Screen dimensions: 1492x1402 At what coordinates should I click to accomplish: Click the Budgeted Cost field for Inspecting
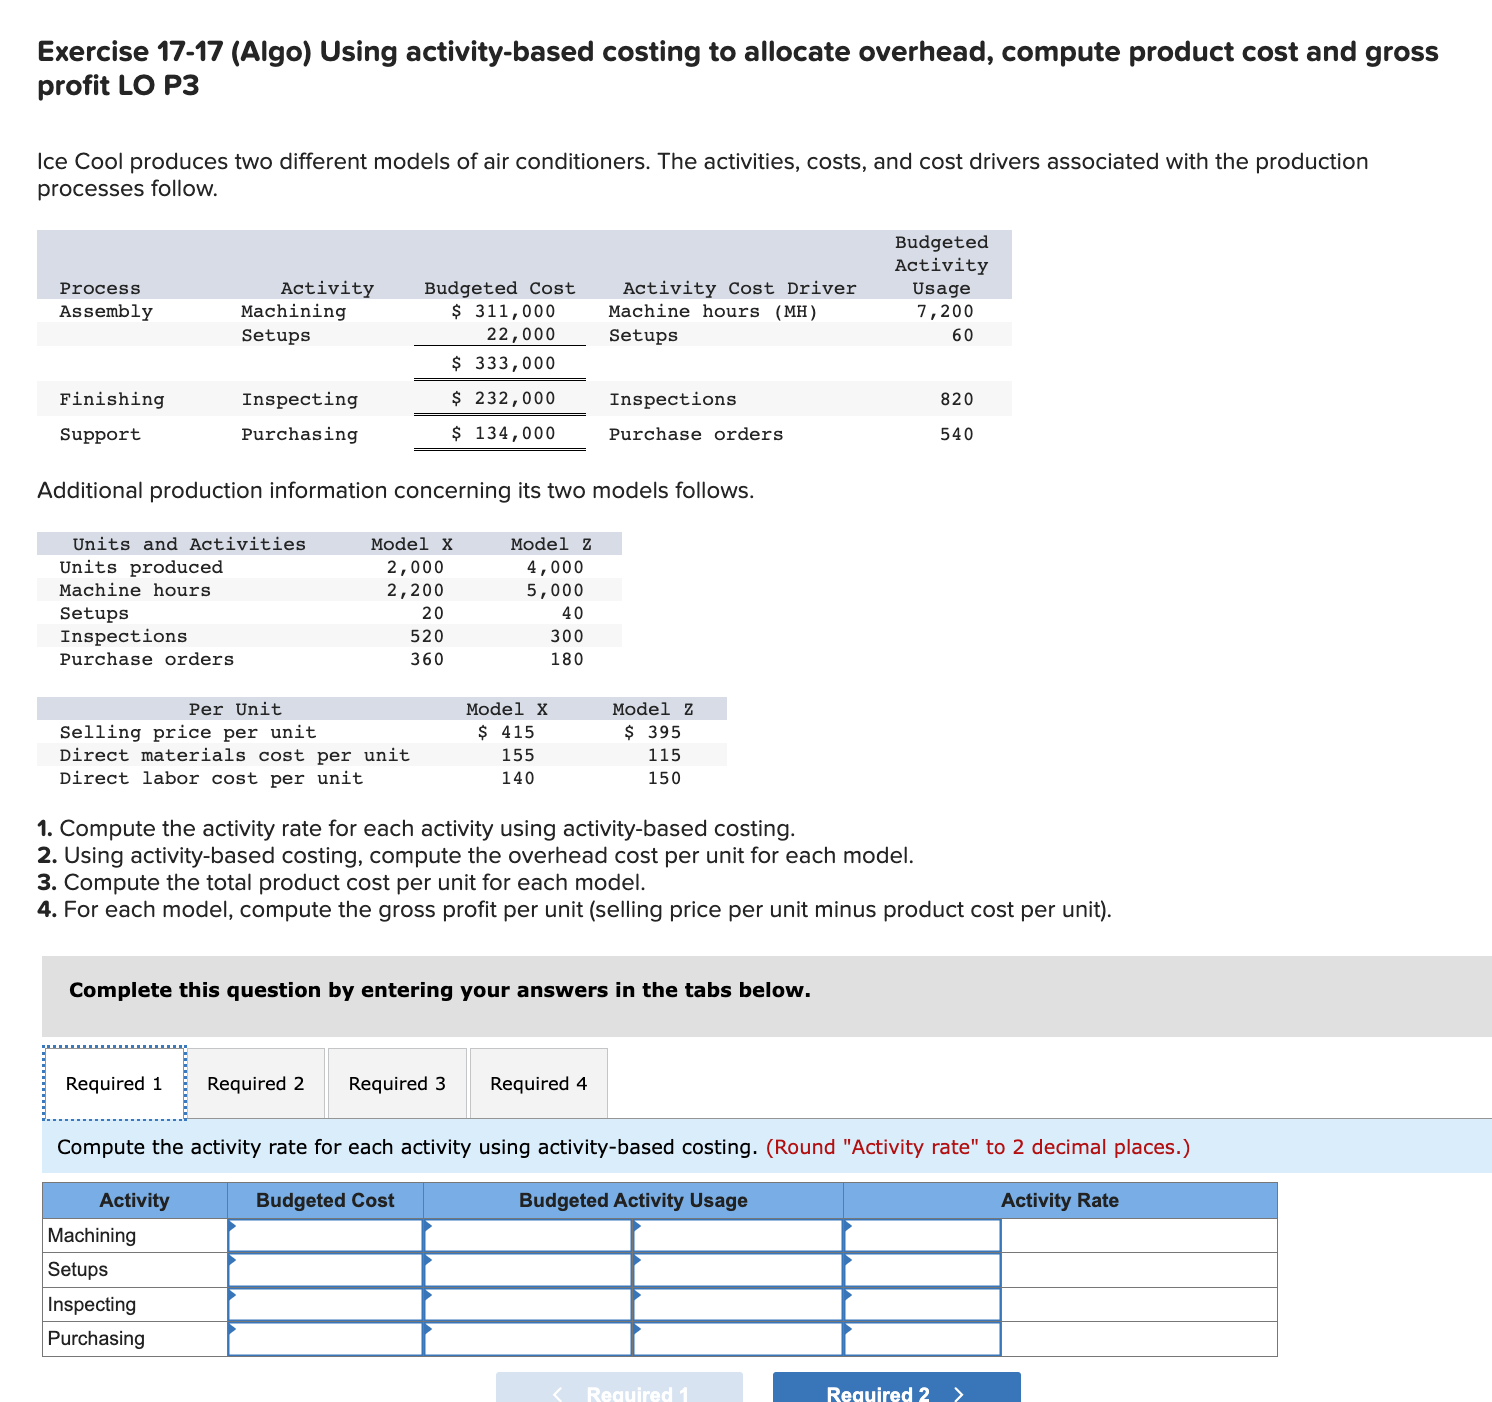click(x=325, y=1304)
